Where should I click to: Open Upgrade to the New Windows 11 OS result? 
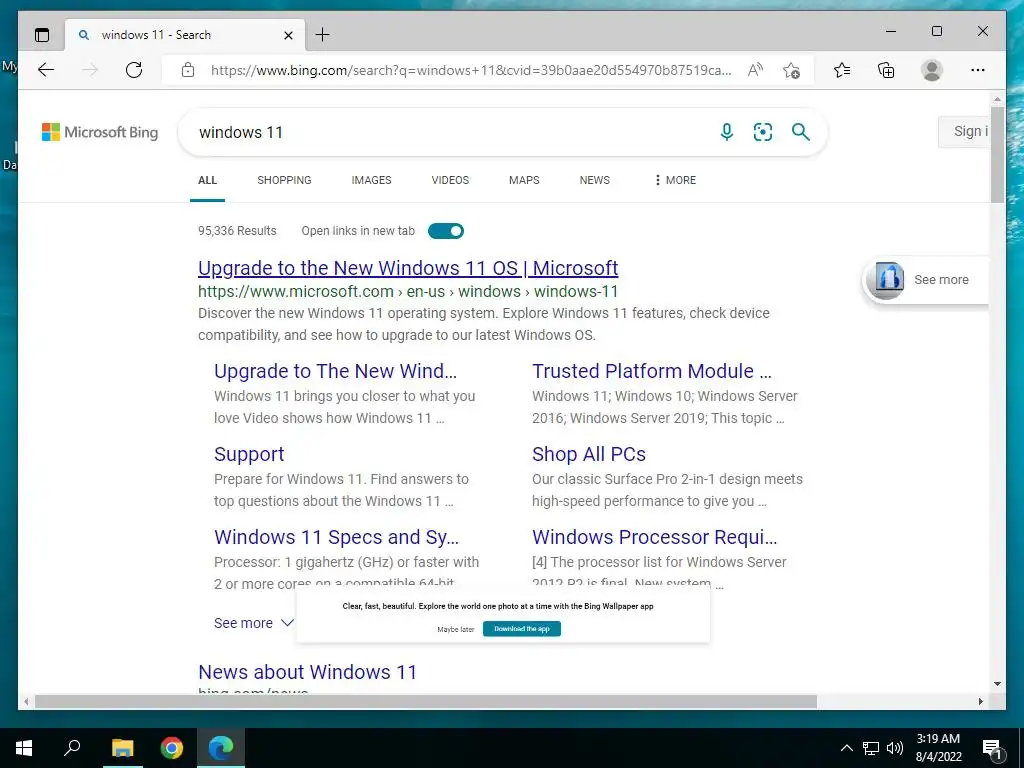coord(408,268)
